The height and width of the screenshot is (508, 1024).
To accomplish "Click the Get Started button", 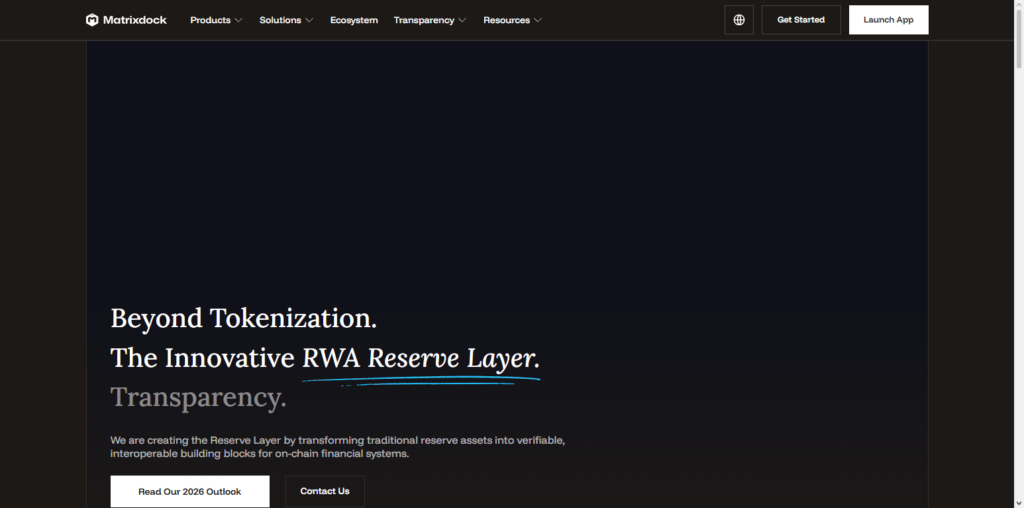I will coord(801,20).
